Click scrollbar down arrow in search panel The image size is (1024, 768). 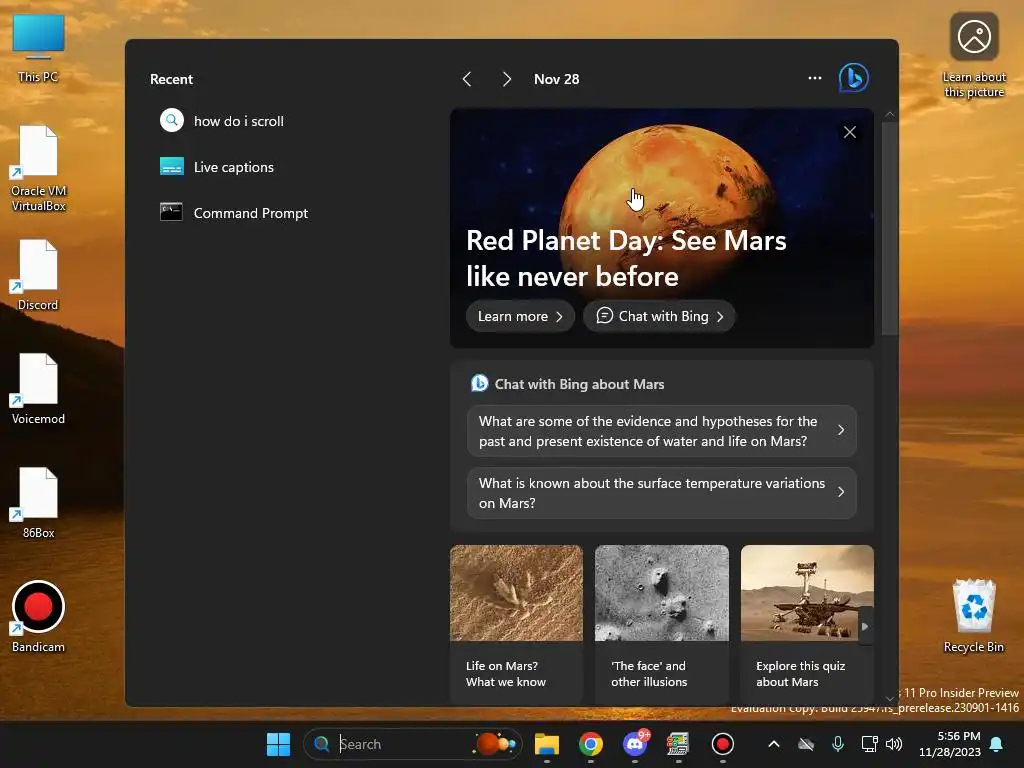tap(889, 699)
